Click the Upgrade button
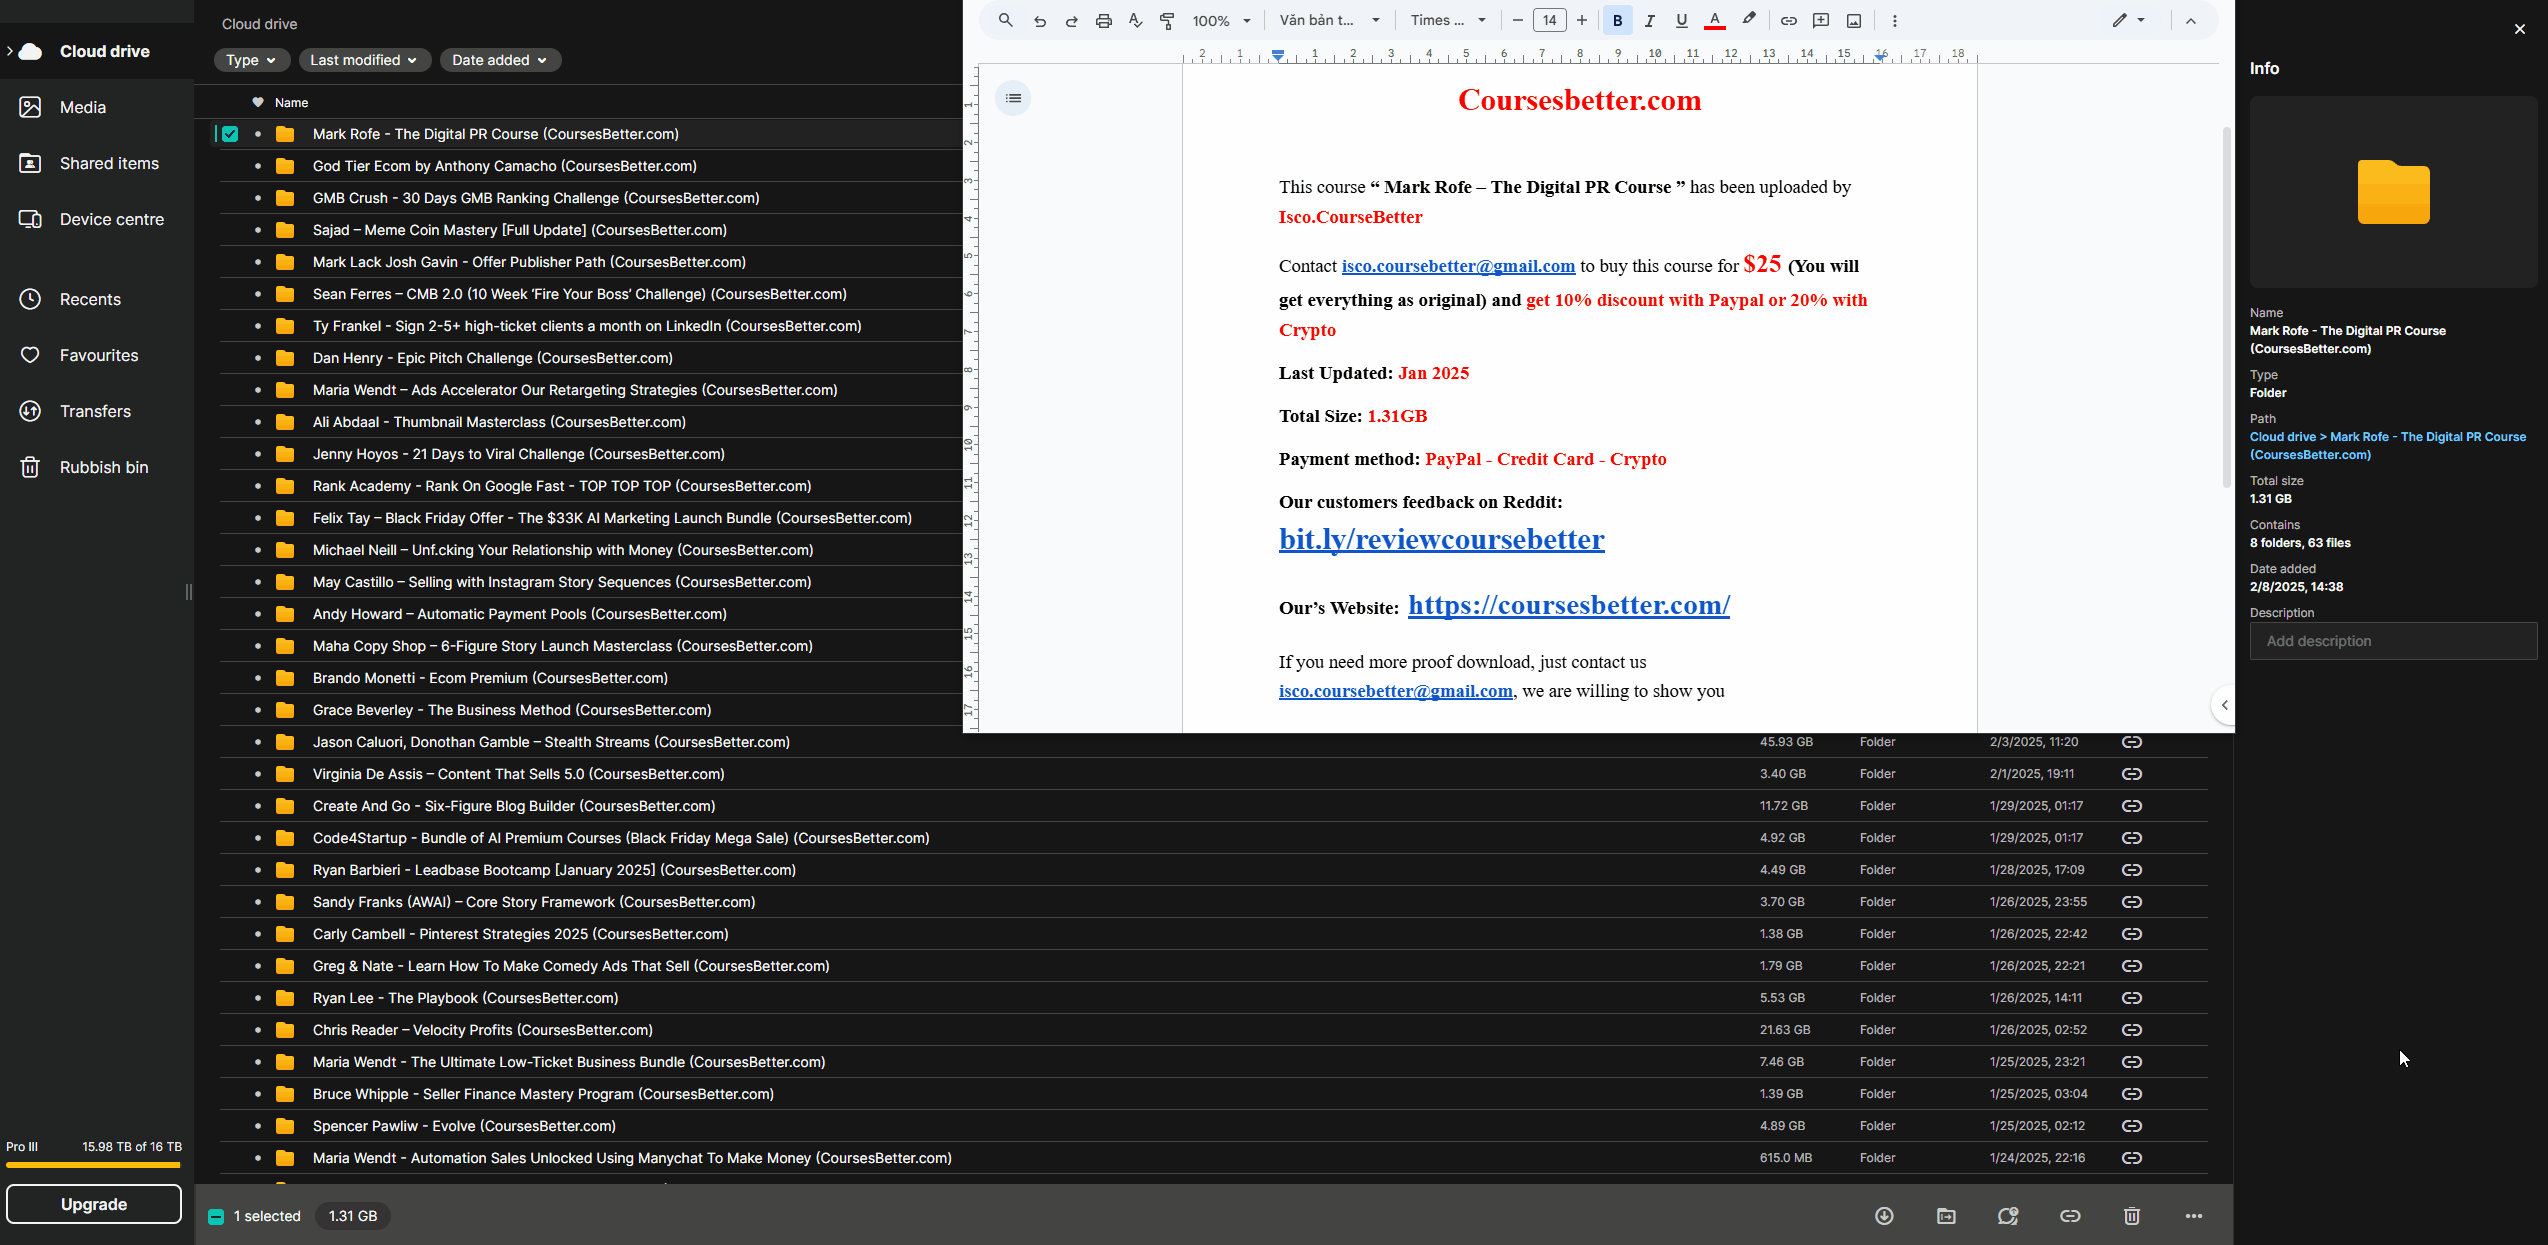 pyautogui.click(x=94, y=1204)
